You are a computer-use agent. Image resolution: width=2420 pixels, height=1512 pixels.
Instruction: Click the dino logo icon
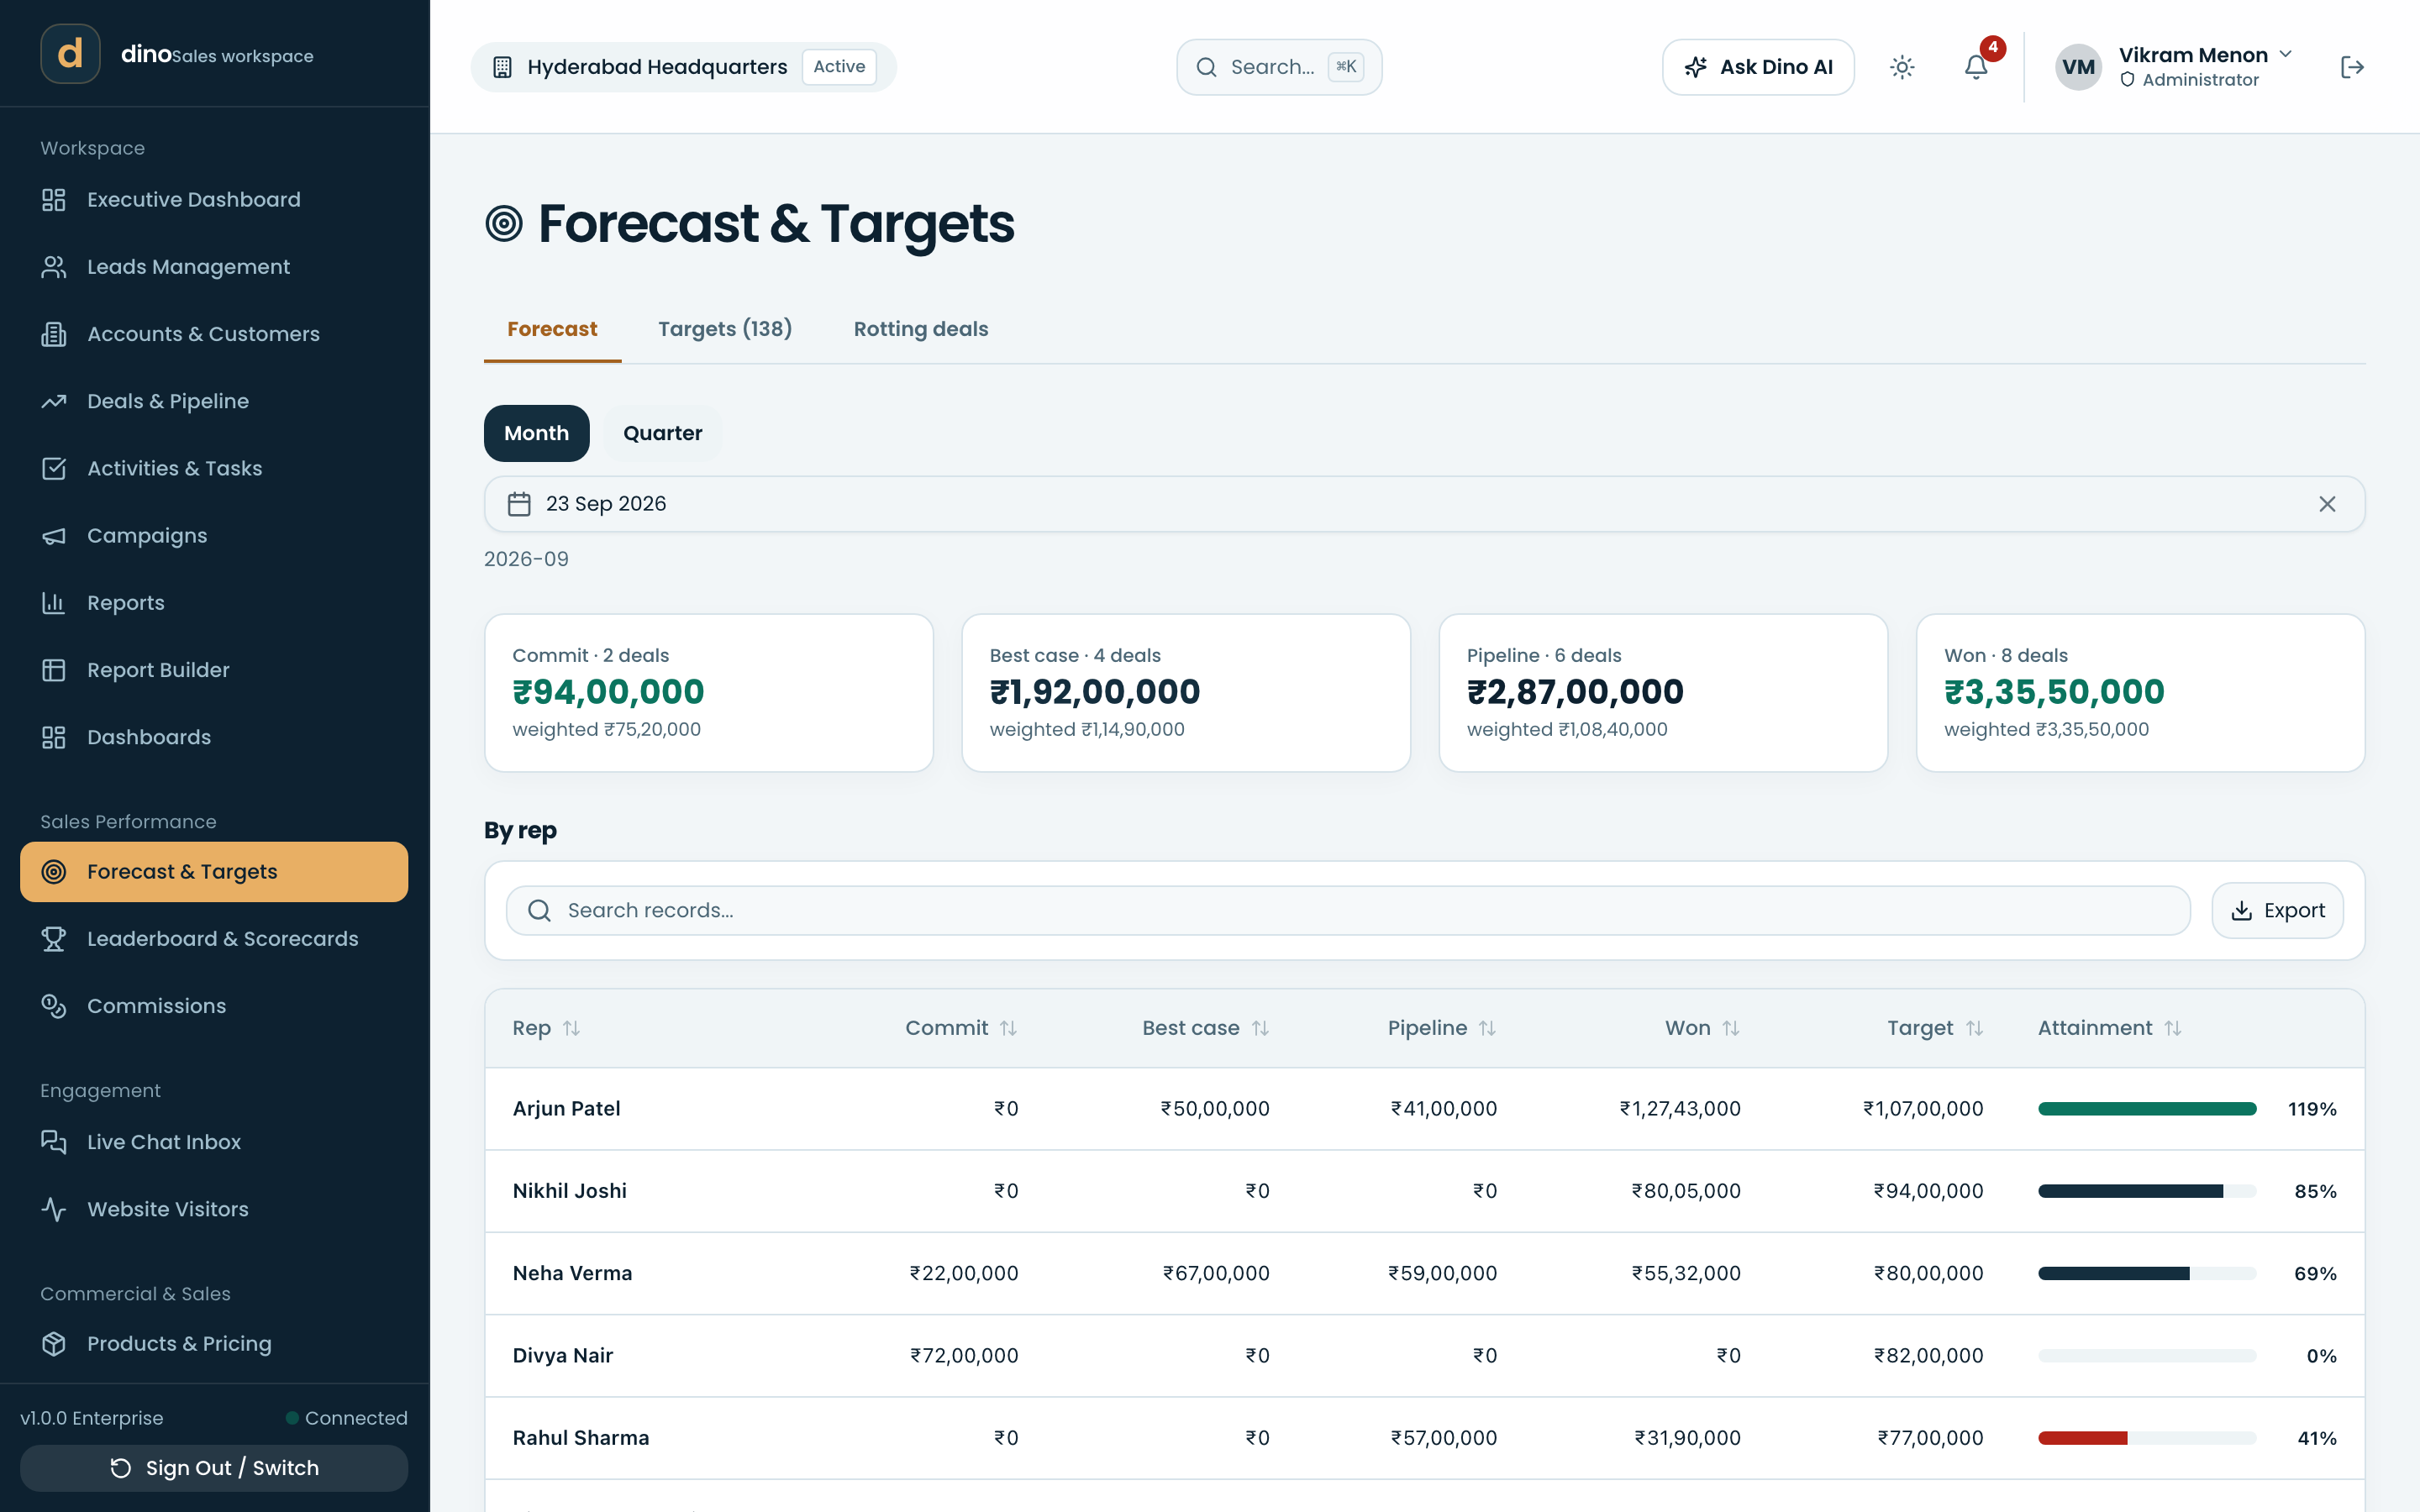coord(70,54)
